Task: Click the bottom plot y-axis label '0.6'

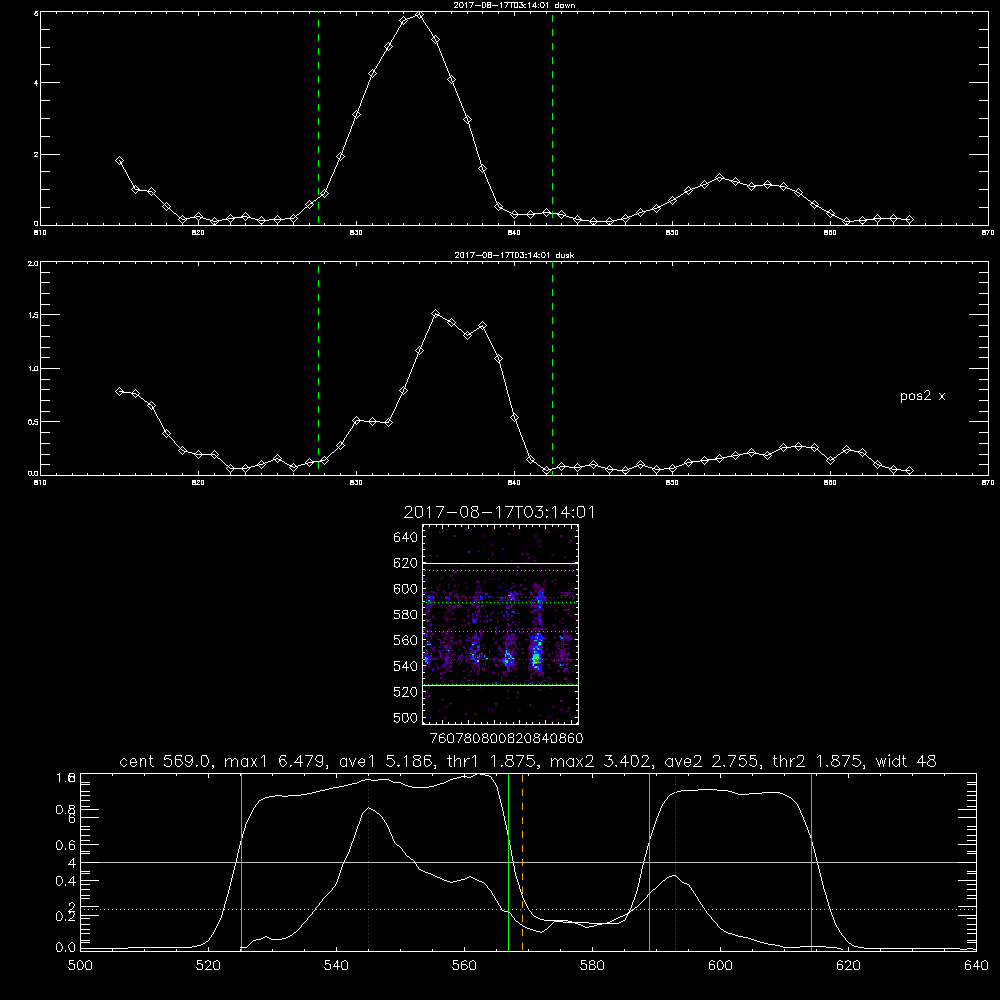Action: pyautogui.click(x=66, y=845)
